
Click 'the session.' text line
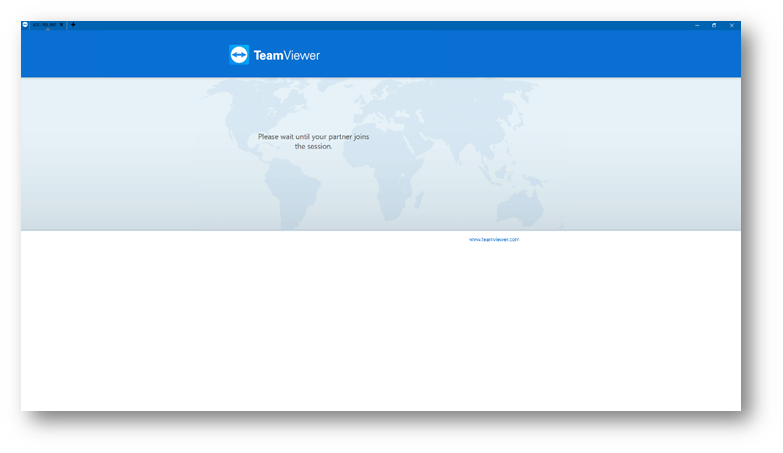tap(313, 146)
